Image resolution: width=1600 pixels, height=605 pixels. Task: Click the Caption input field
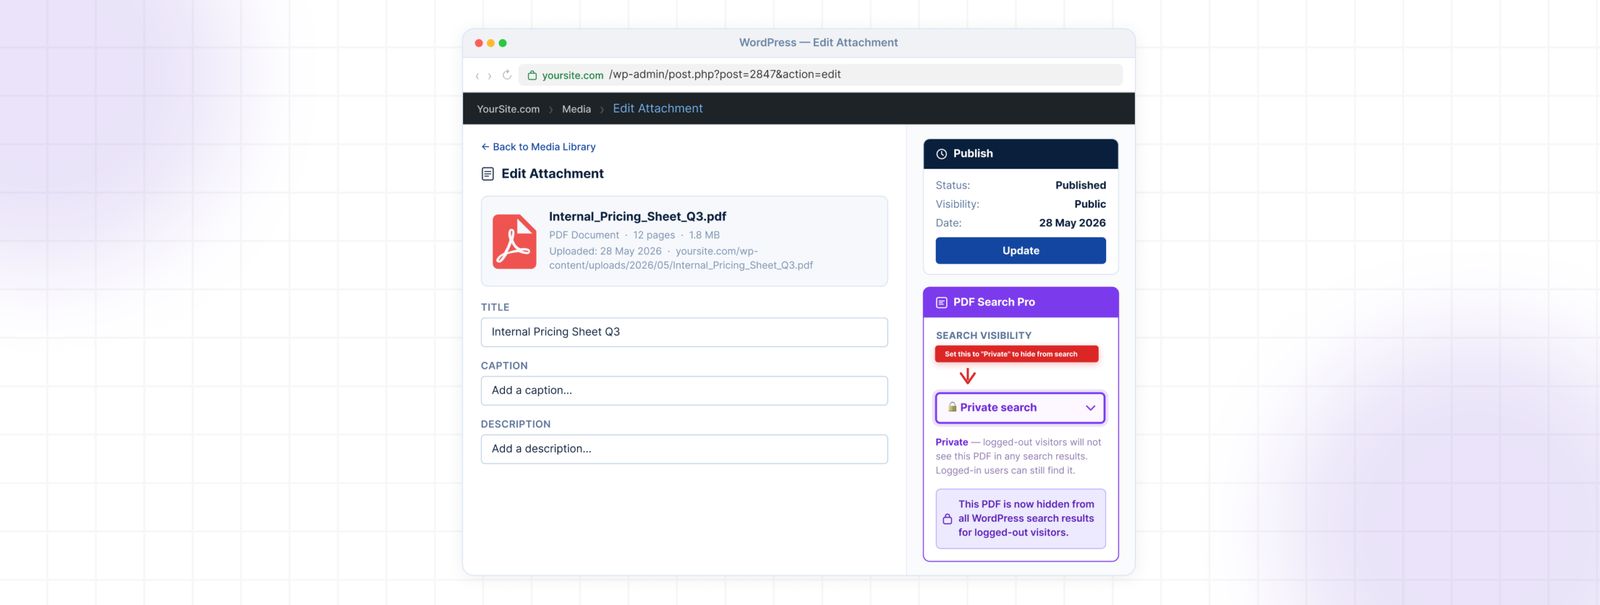[684, 390]
